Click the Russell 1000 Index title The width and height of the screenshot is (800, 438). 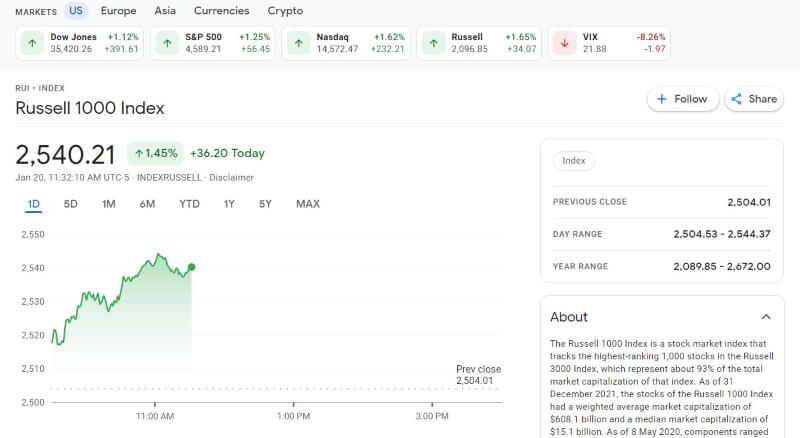[x=90, y=108]
